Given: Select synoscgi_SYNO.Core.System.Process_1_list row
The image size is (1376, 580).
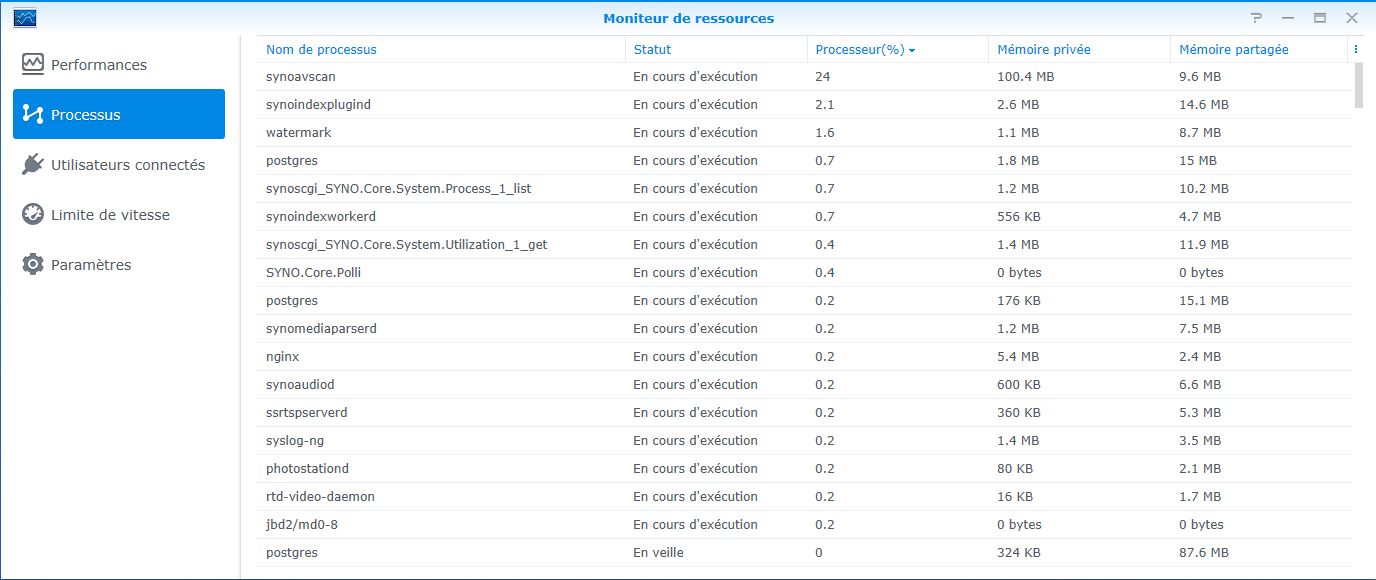Looking at the screenshot, I should (x=805, y=188).
